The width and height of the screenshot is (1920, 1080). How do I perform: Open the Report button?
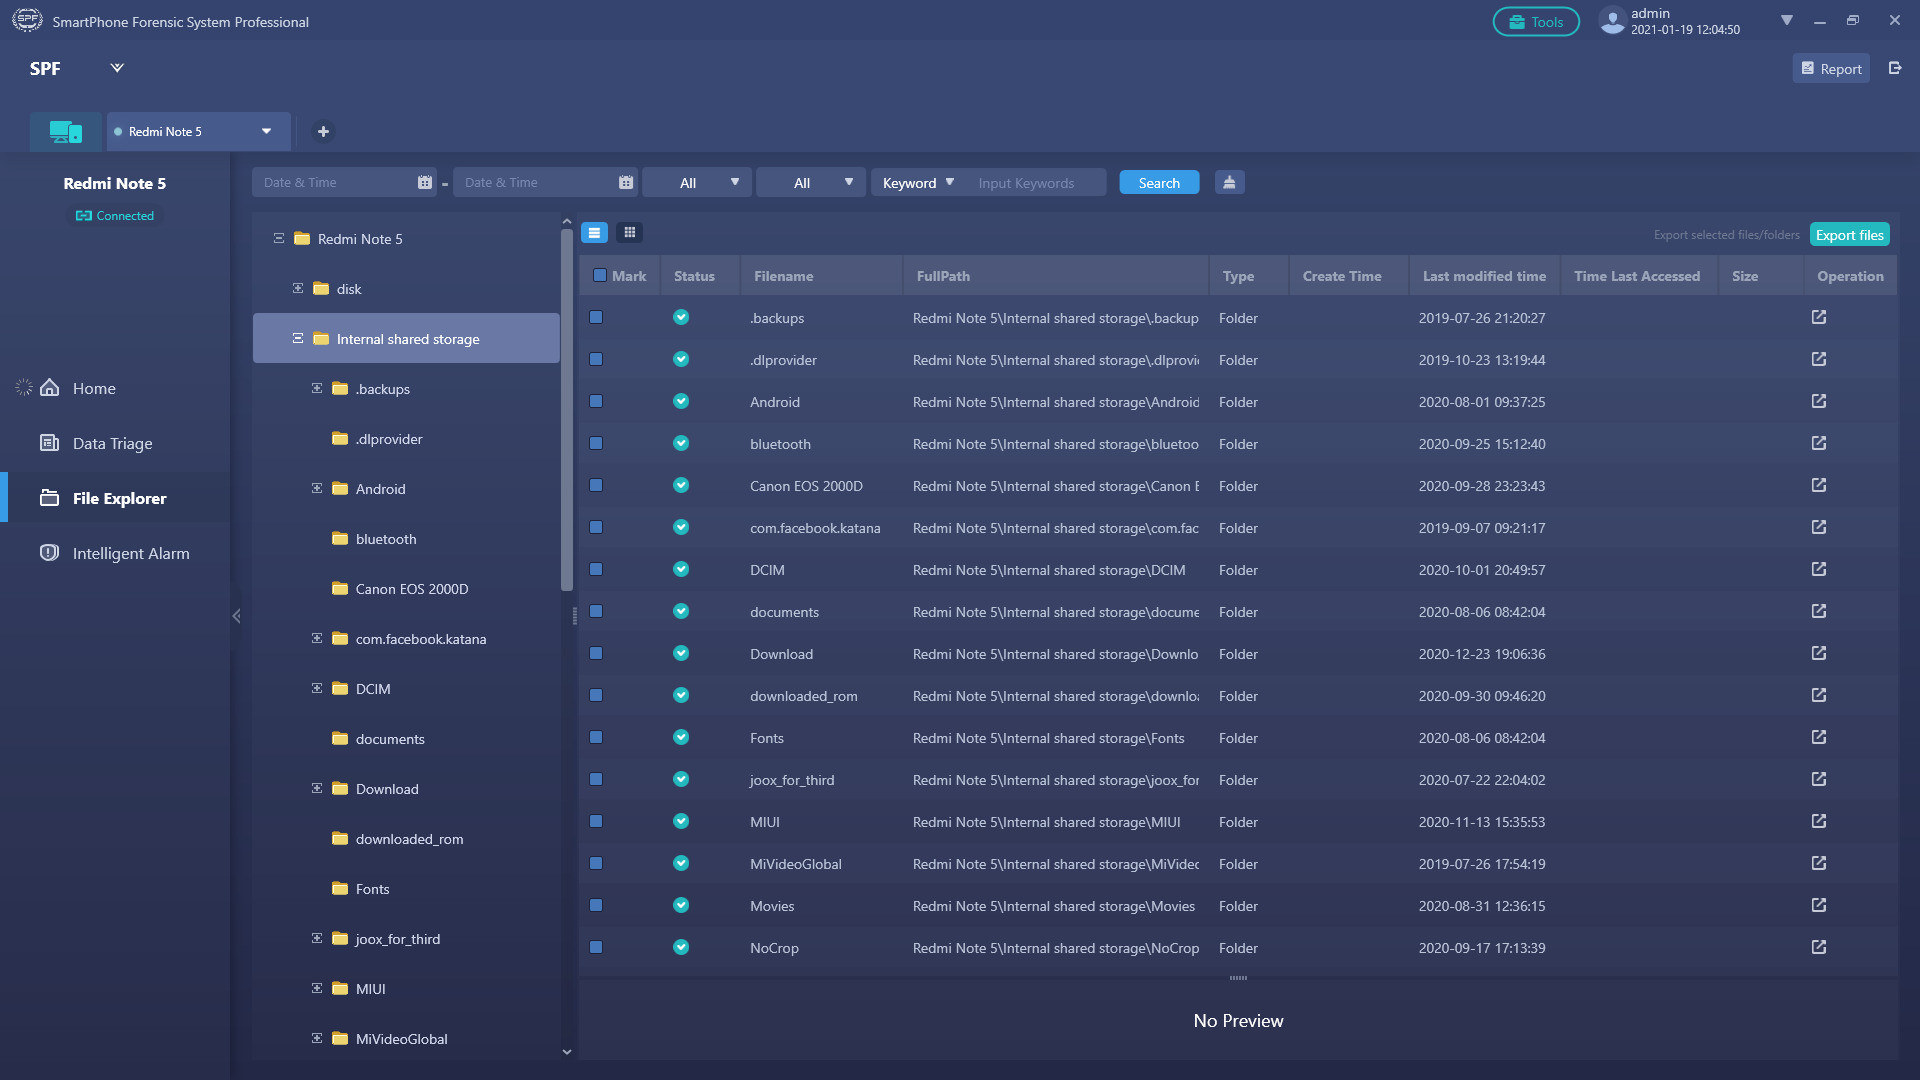tap(1831, 68)
